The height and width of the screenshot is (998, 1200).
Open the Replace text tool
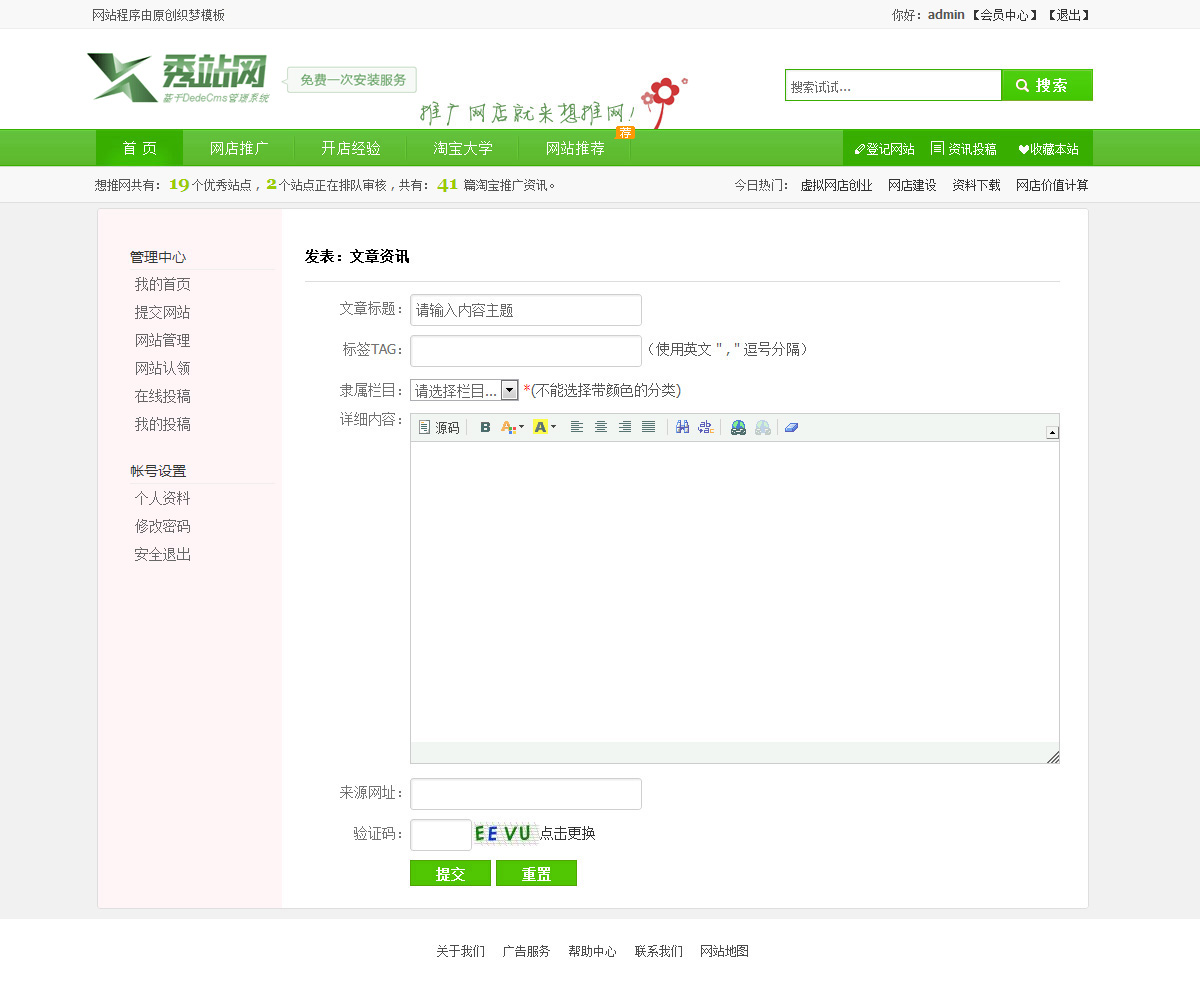706,427
